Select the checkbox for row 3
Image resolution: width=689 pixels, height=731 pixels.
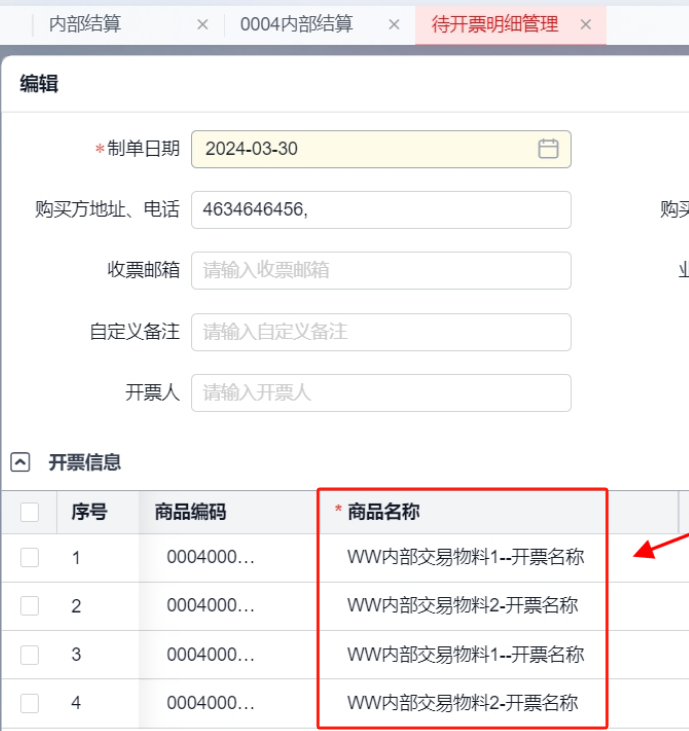point(30,655)
